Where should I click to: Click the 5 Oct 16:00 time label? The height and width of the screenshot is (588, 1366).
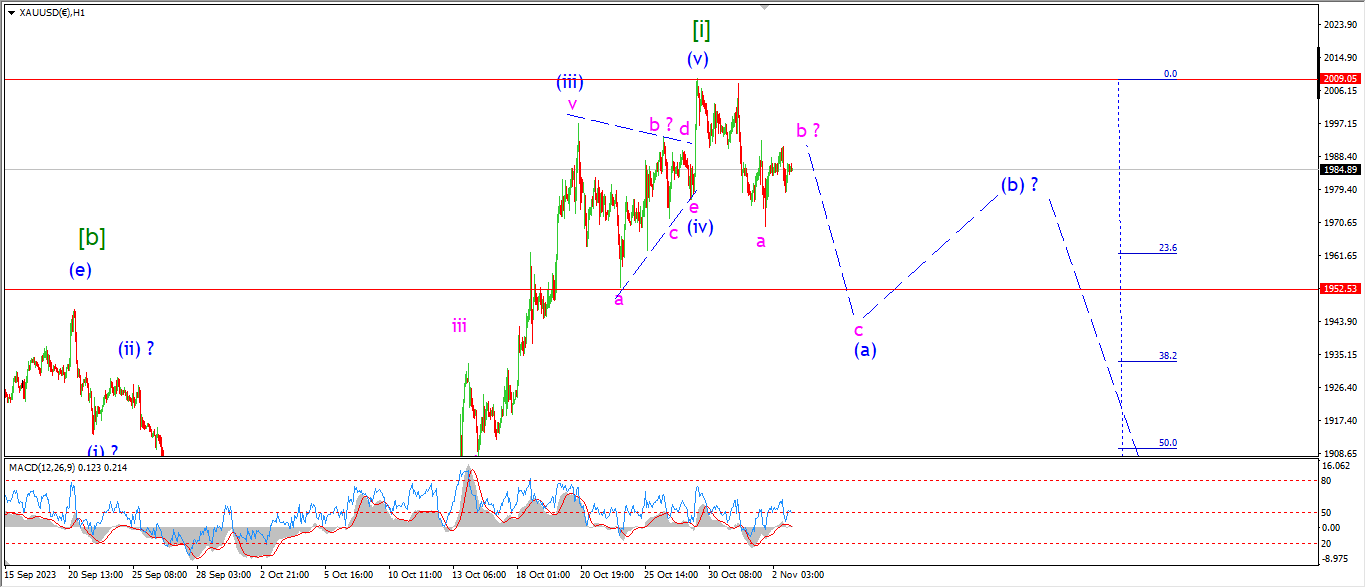click(x=349, y=575)
